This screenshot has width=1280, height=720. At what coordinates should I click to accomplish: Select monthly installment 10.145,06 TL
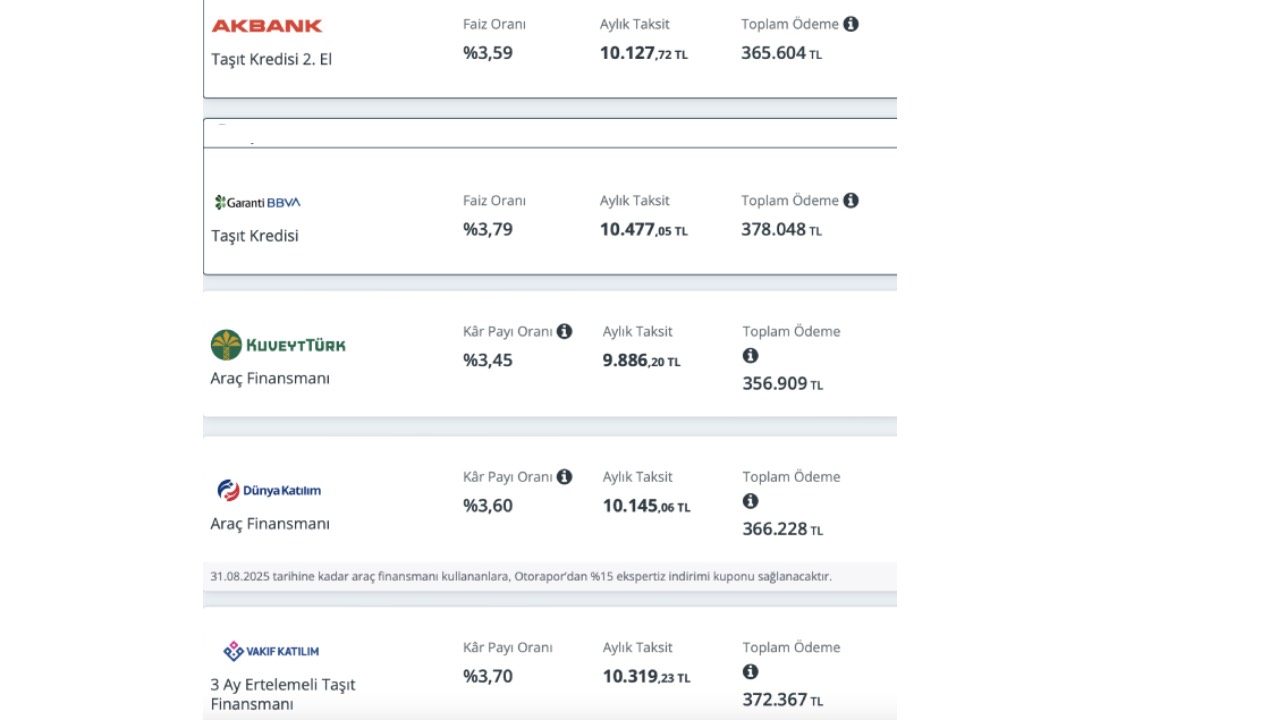pos(647,507)
